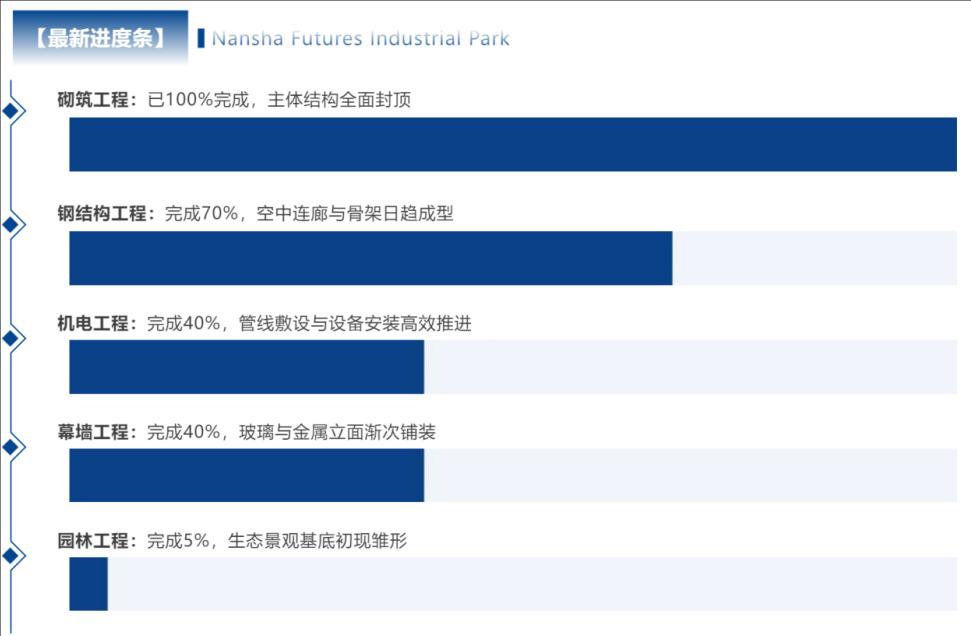Select the 【最新进度条】 header tab
This screenshot has height=636, width=971.
tap(100, 39)
